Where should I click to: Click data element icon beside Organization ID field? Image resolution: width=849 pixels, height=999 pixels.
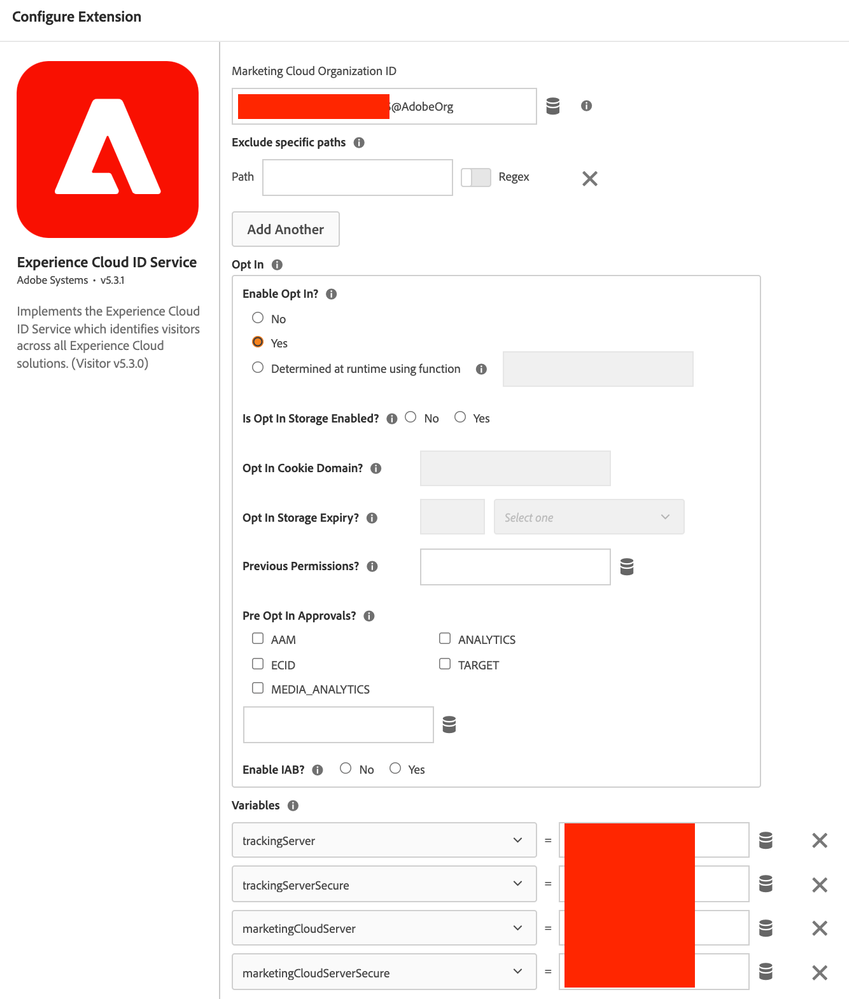click(553, 106)
